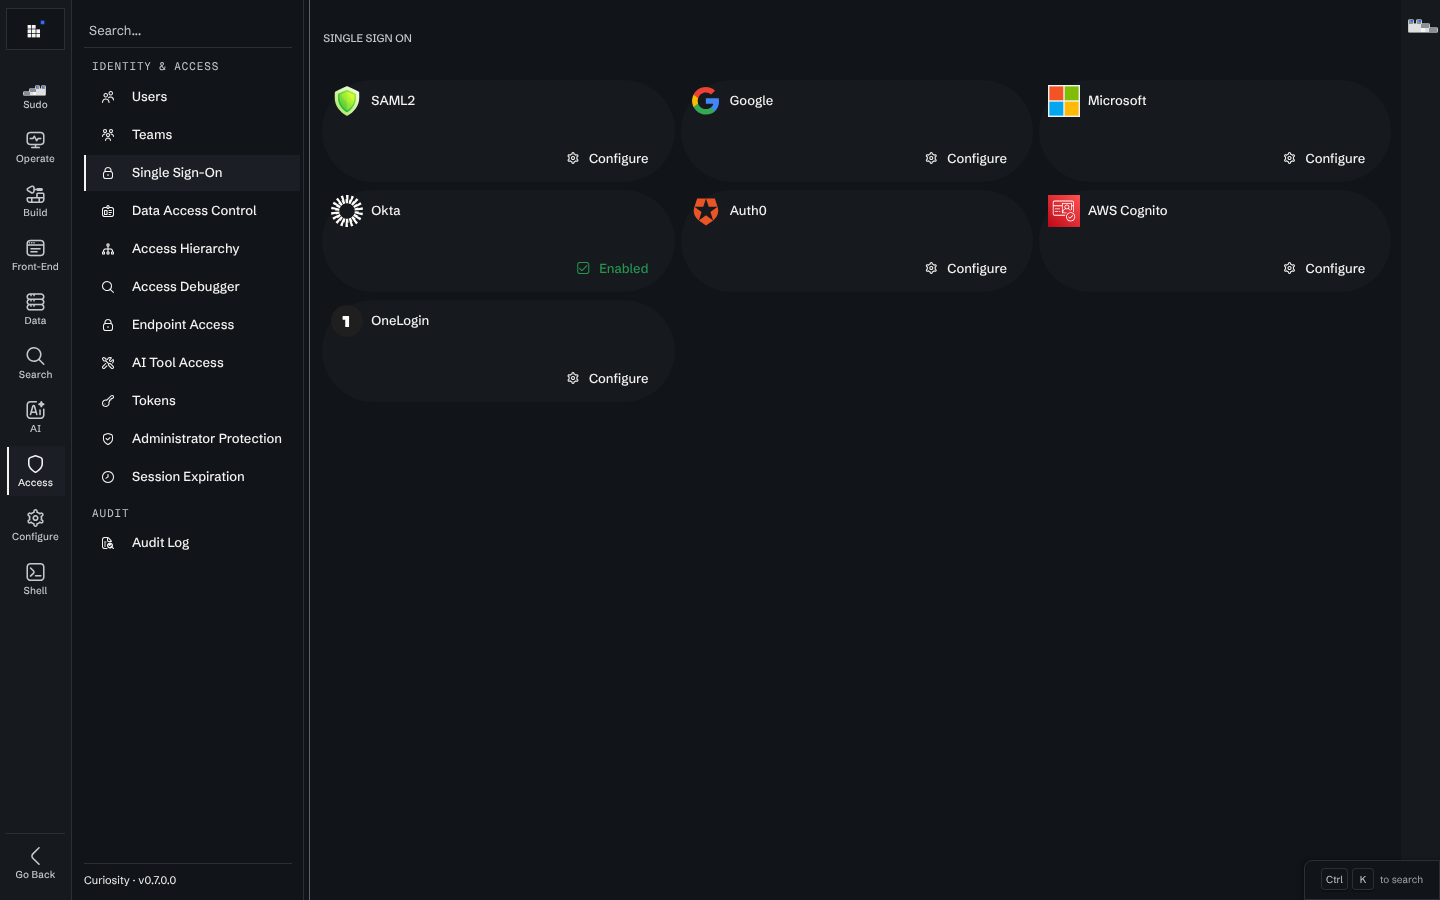Open the Configure gear section in the rail
This screenshot has height=900, width=1440.
[x=35, y=526]
